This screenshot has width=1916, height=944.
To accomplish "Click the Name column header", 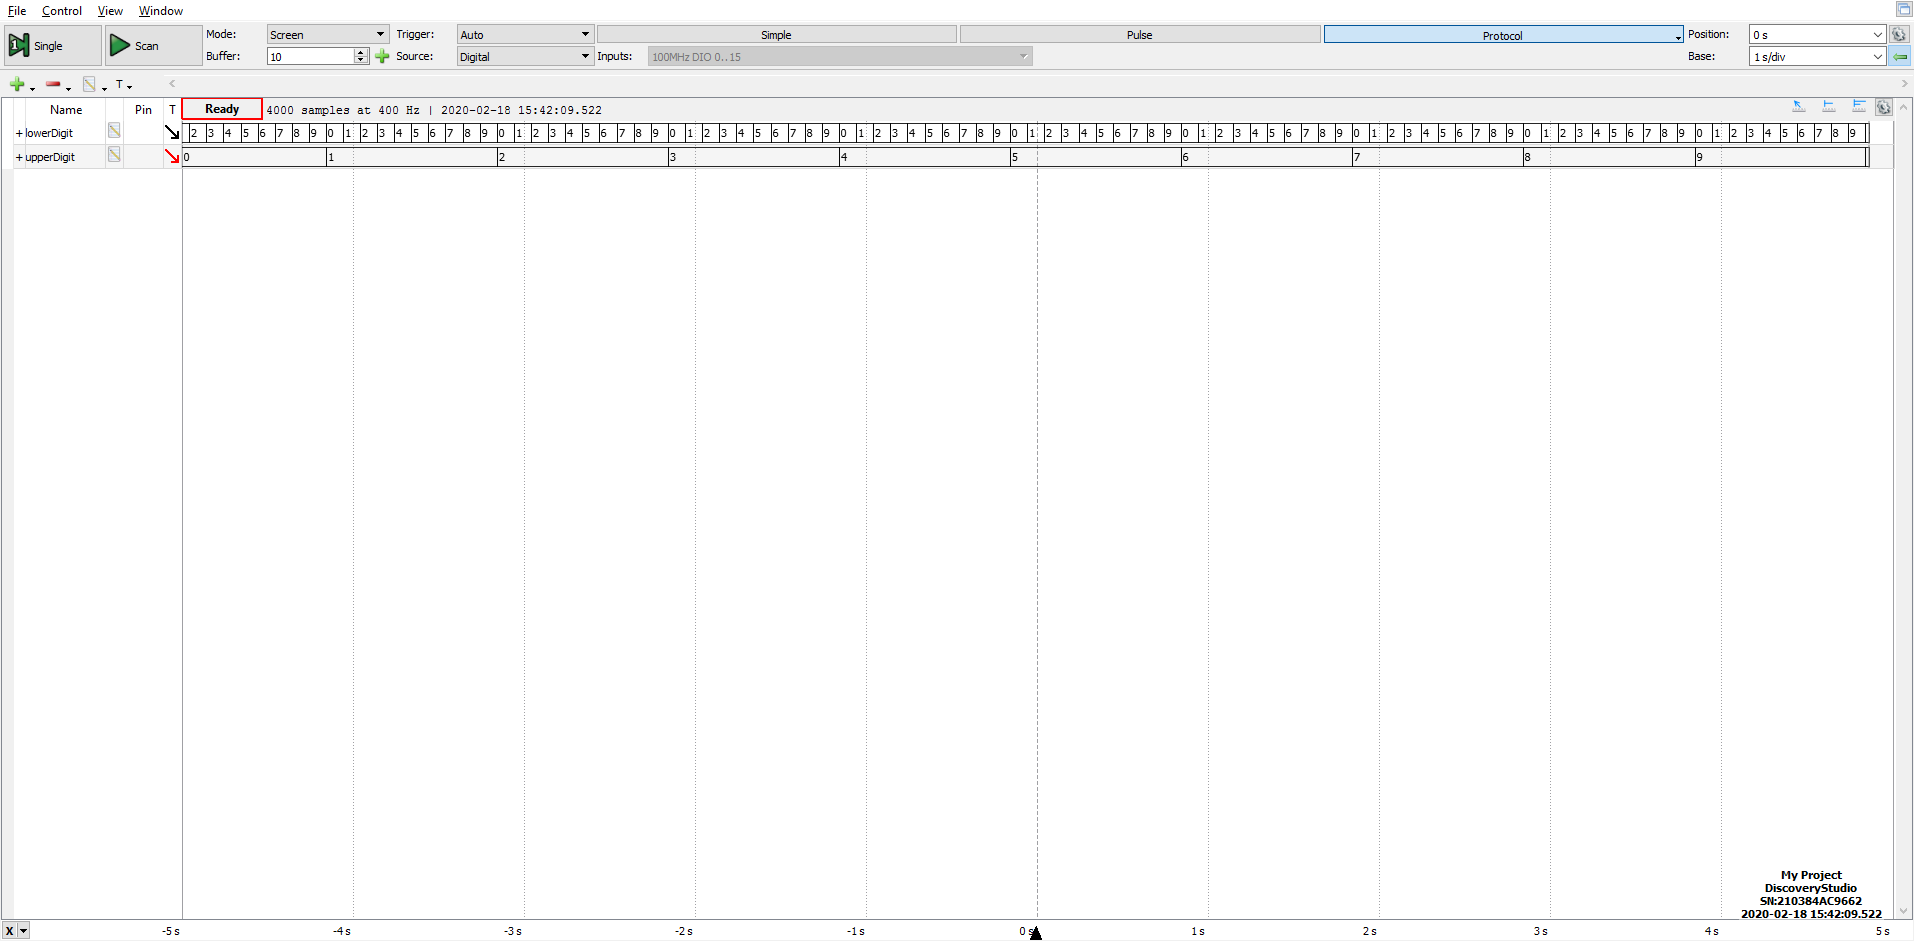I will [x=66, y=110].
